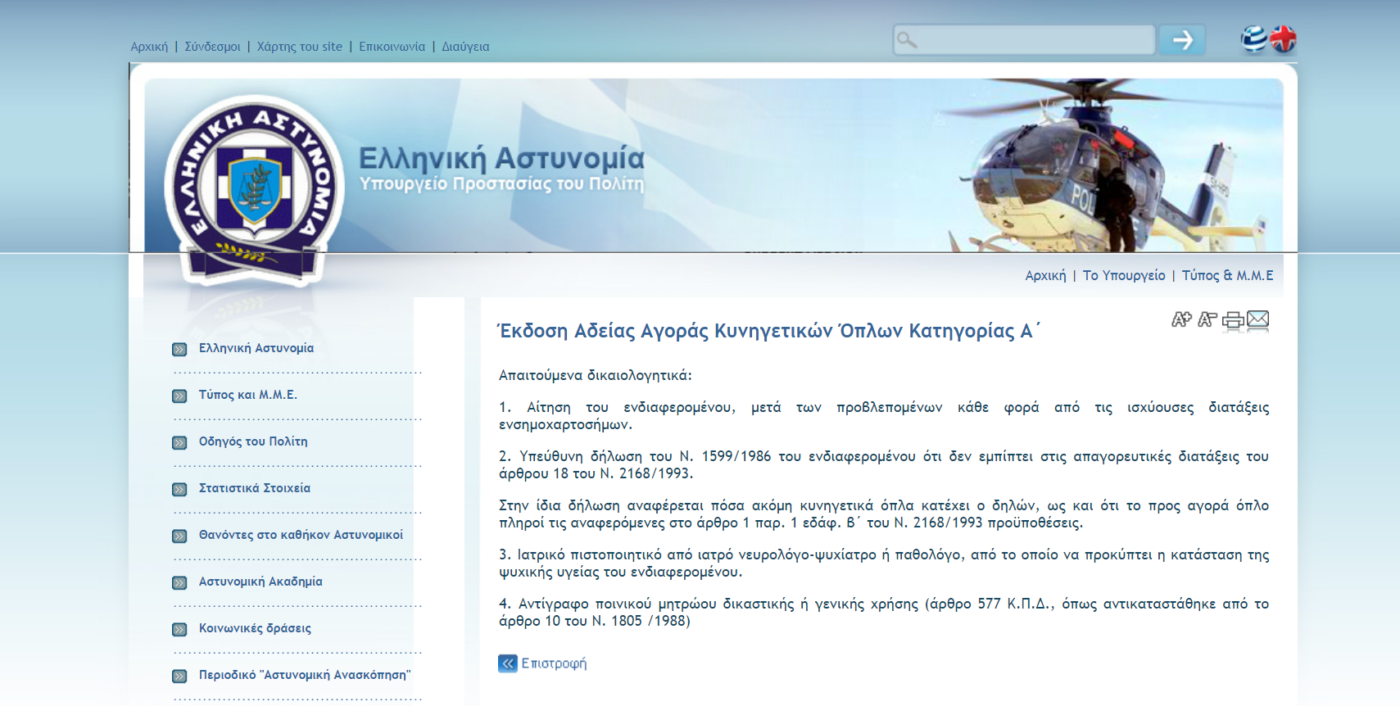Click the Ελληνική Αστυνομία banner title
This screenshot has height=706, width=1400.
point(502,158)
